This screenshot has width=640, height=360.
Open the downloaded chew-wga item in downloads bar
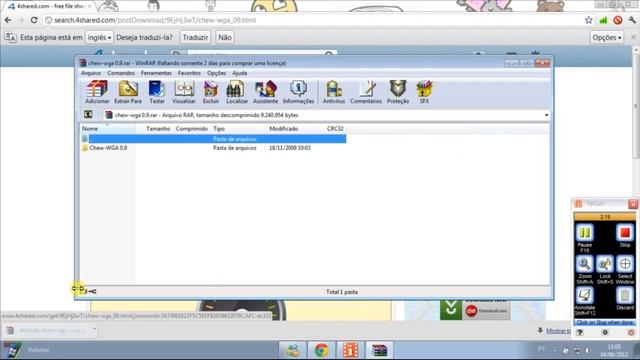[x=47, y=330]
